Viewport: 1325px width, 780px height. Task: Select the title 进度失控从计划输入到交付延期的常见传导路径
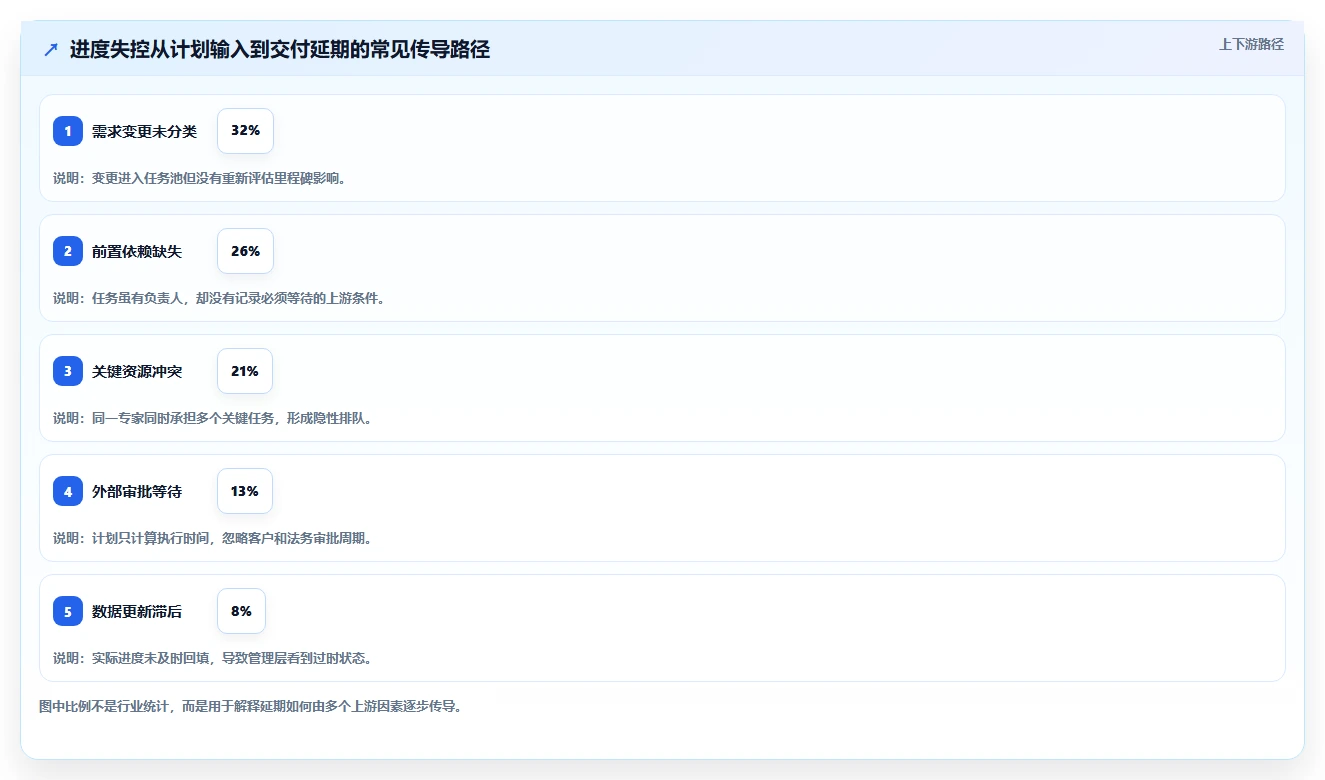[x=280, y=50]
